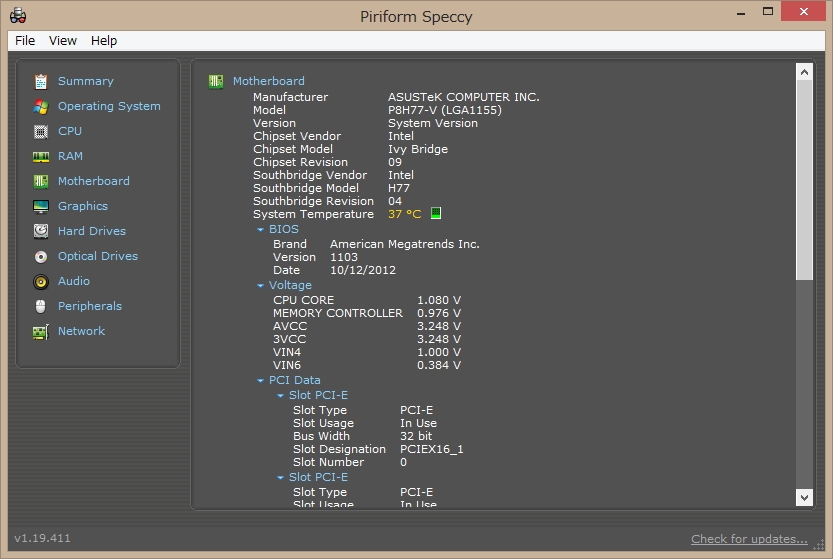This screenshot has width=833, height=559.
Task: Open the View menu
Action: (63, 40)
